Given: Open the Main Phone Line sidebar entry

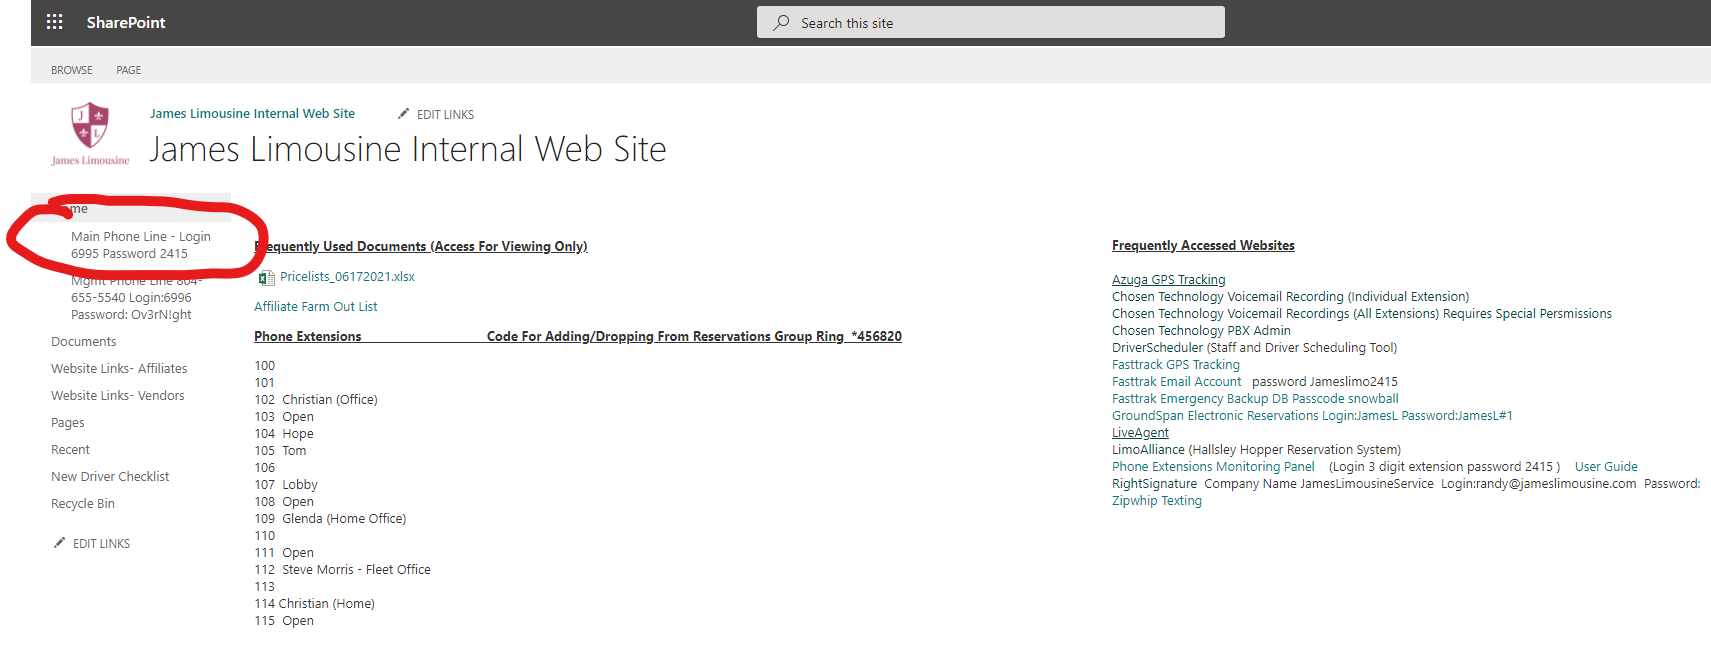Looking at the screenshot, I should 141,245.
